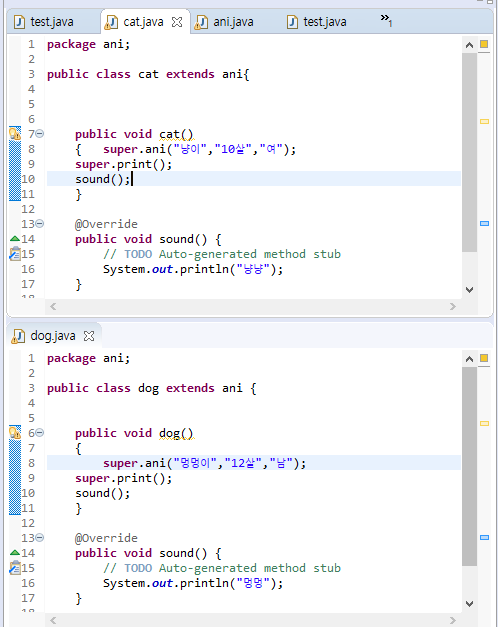Collapse the cat() method at line 7
This screenshot has height=627, width=498.
click(40, 134)
